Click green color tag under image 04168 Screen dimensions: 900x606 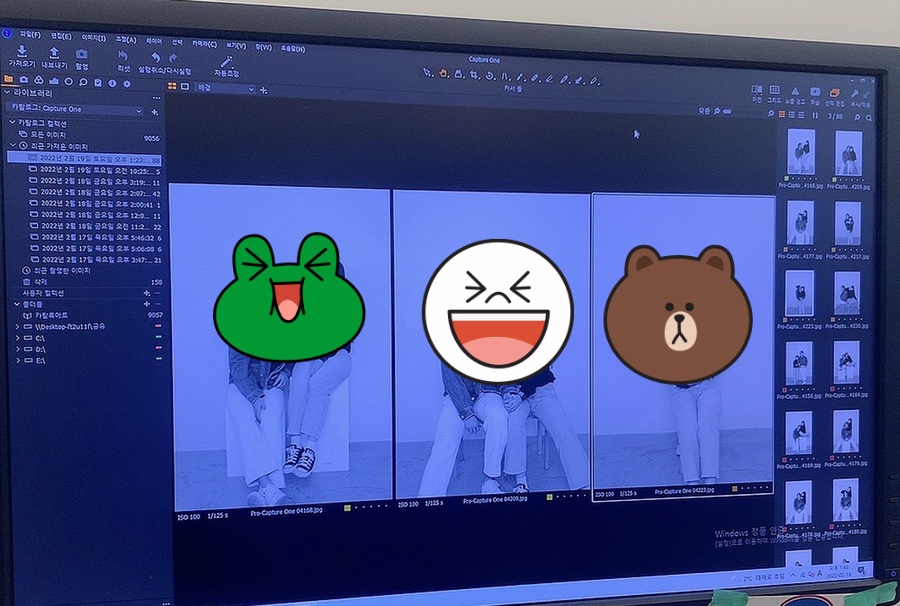(x=347, y=508)
